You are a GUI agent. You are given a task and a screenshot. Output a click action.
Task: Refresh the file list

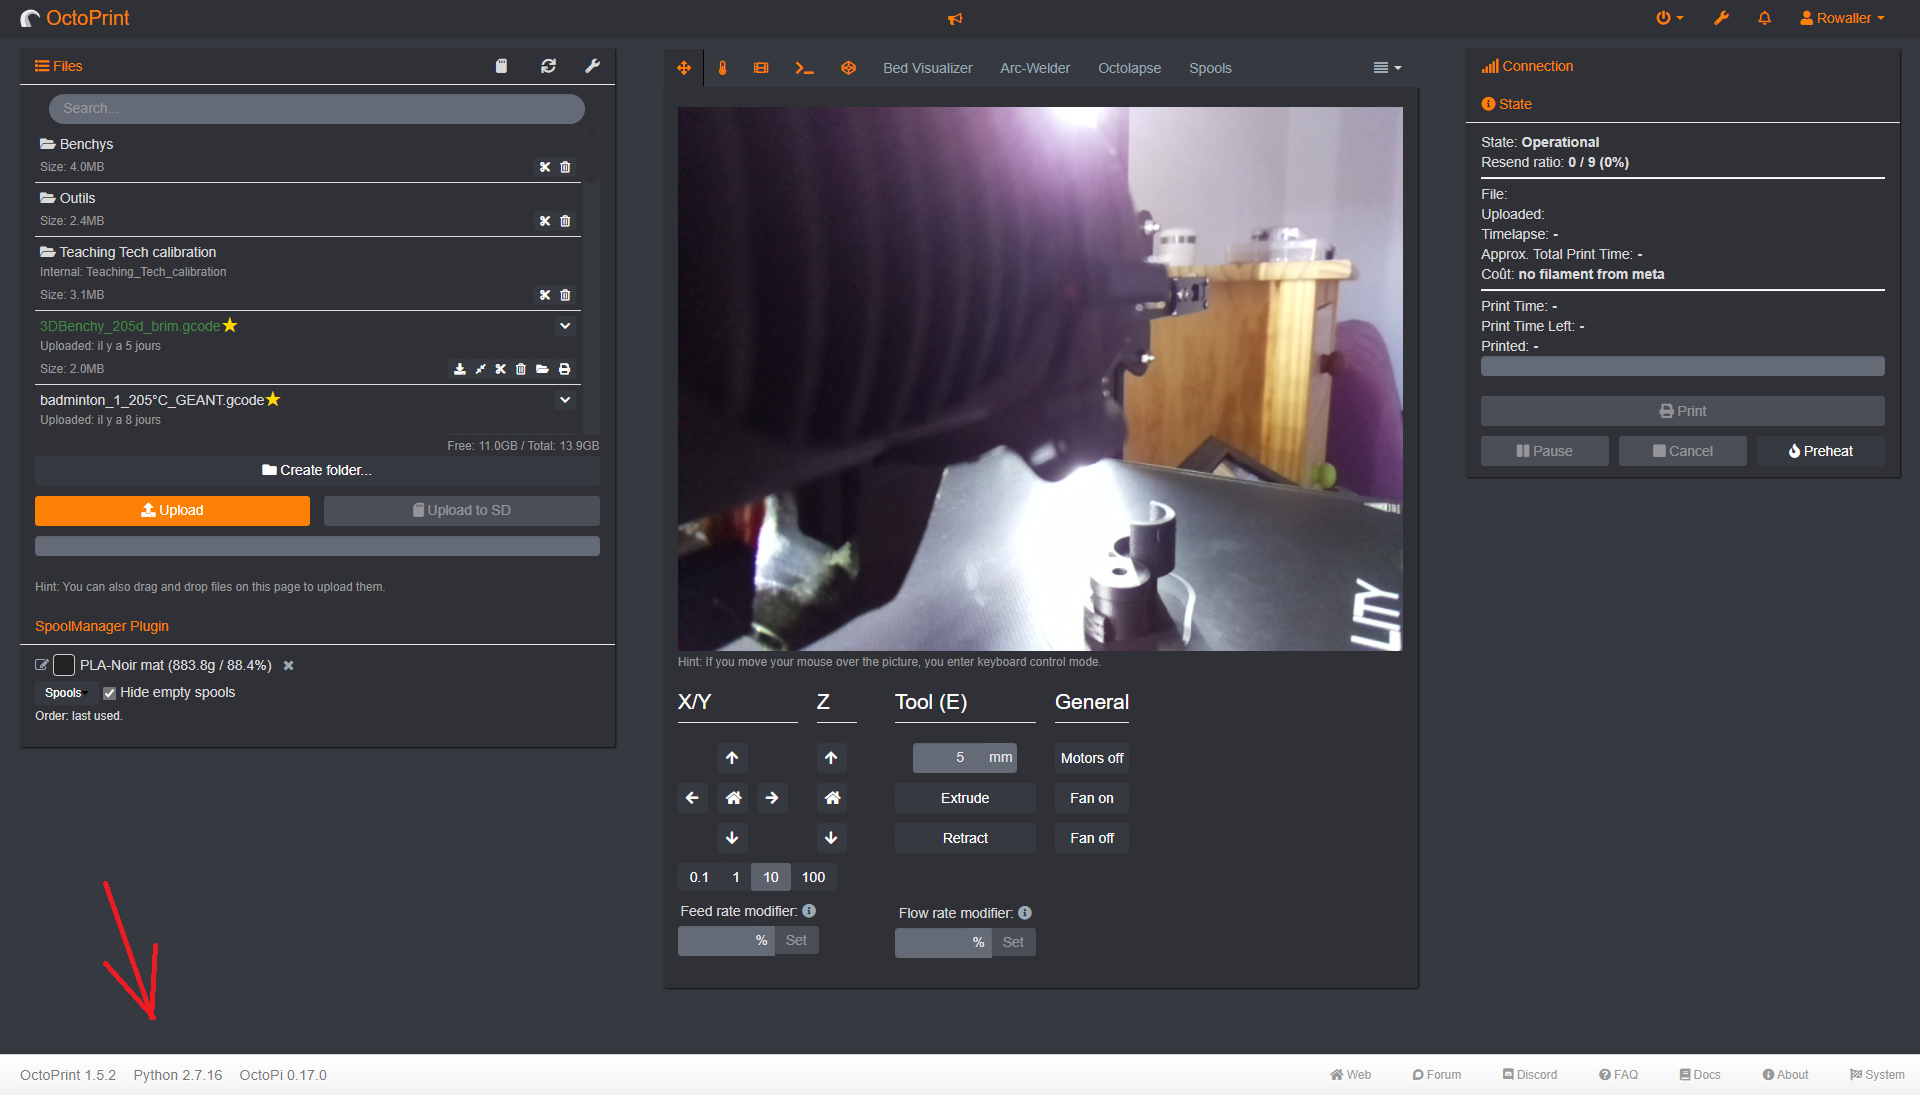548,66
